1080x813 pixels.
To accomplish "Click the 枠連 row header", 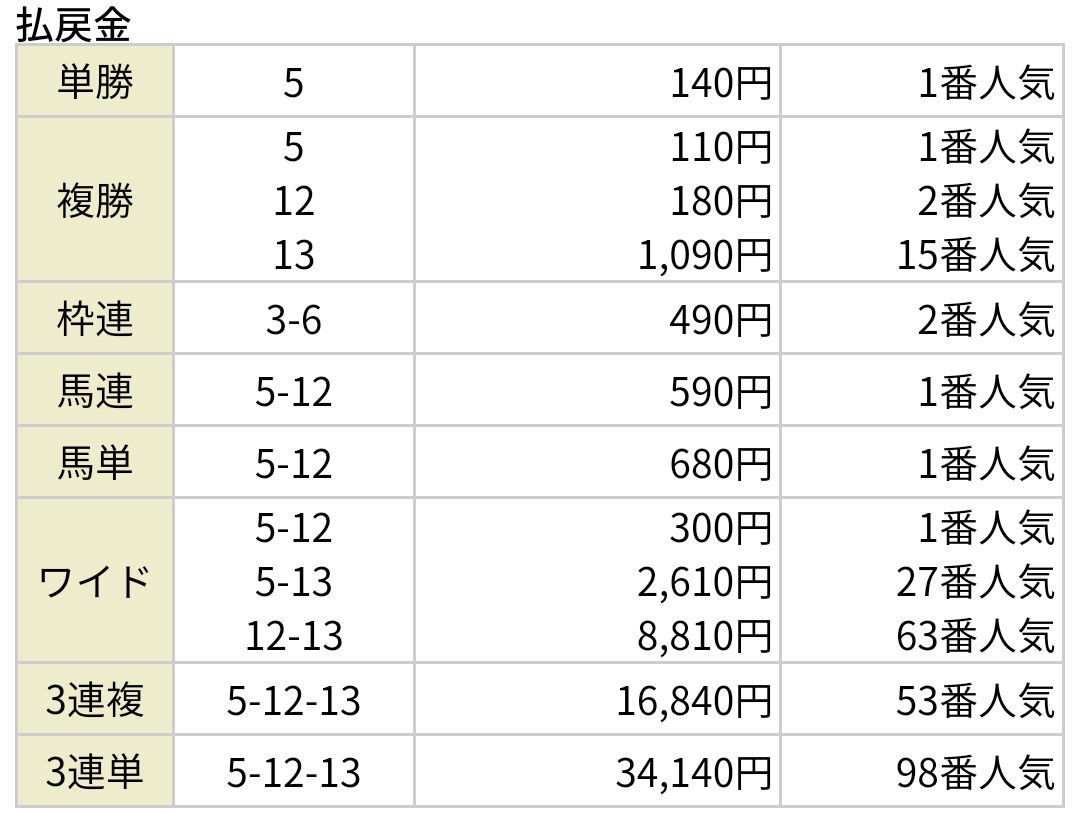I will (x=94, y=319).
